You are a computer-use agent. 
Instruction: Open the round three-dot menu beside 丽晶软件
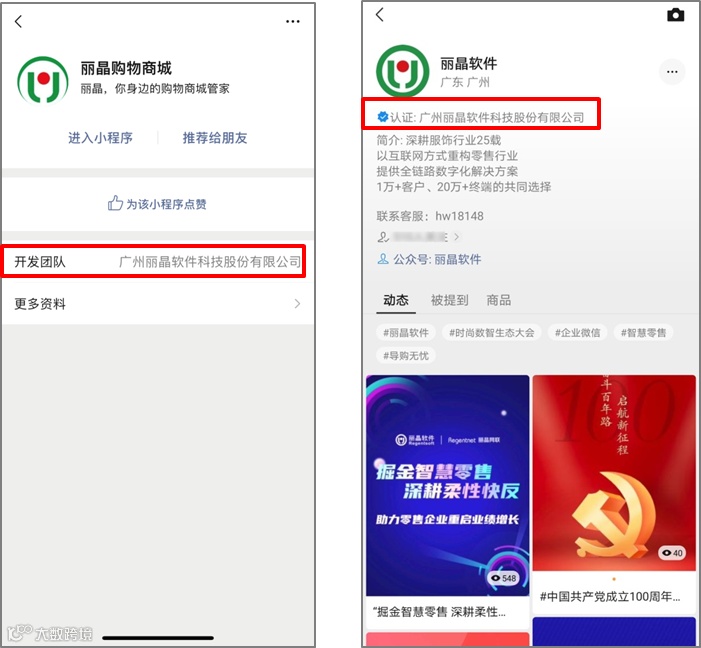(x=672, y=72)
